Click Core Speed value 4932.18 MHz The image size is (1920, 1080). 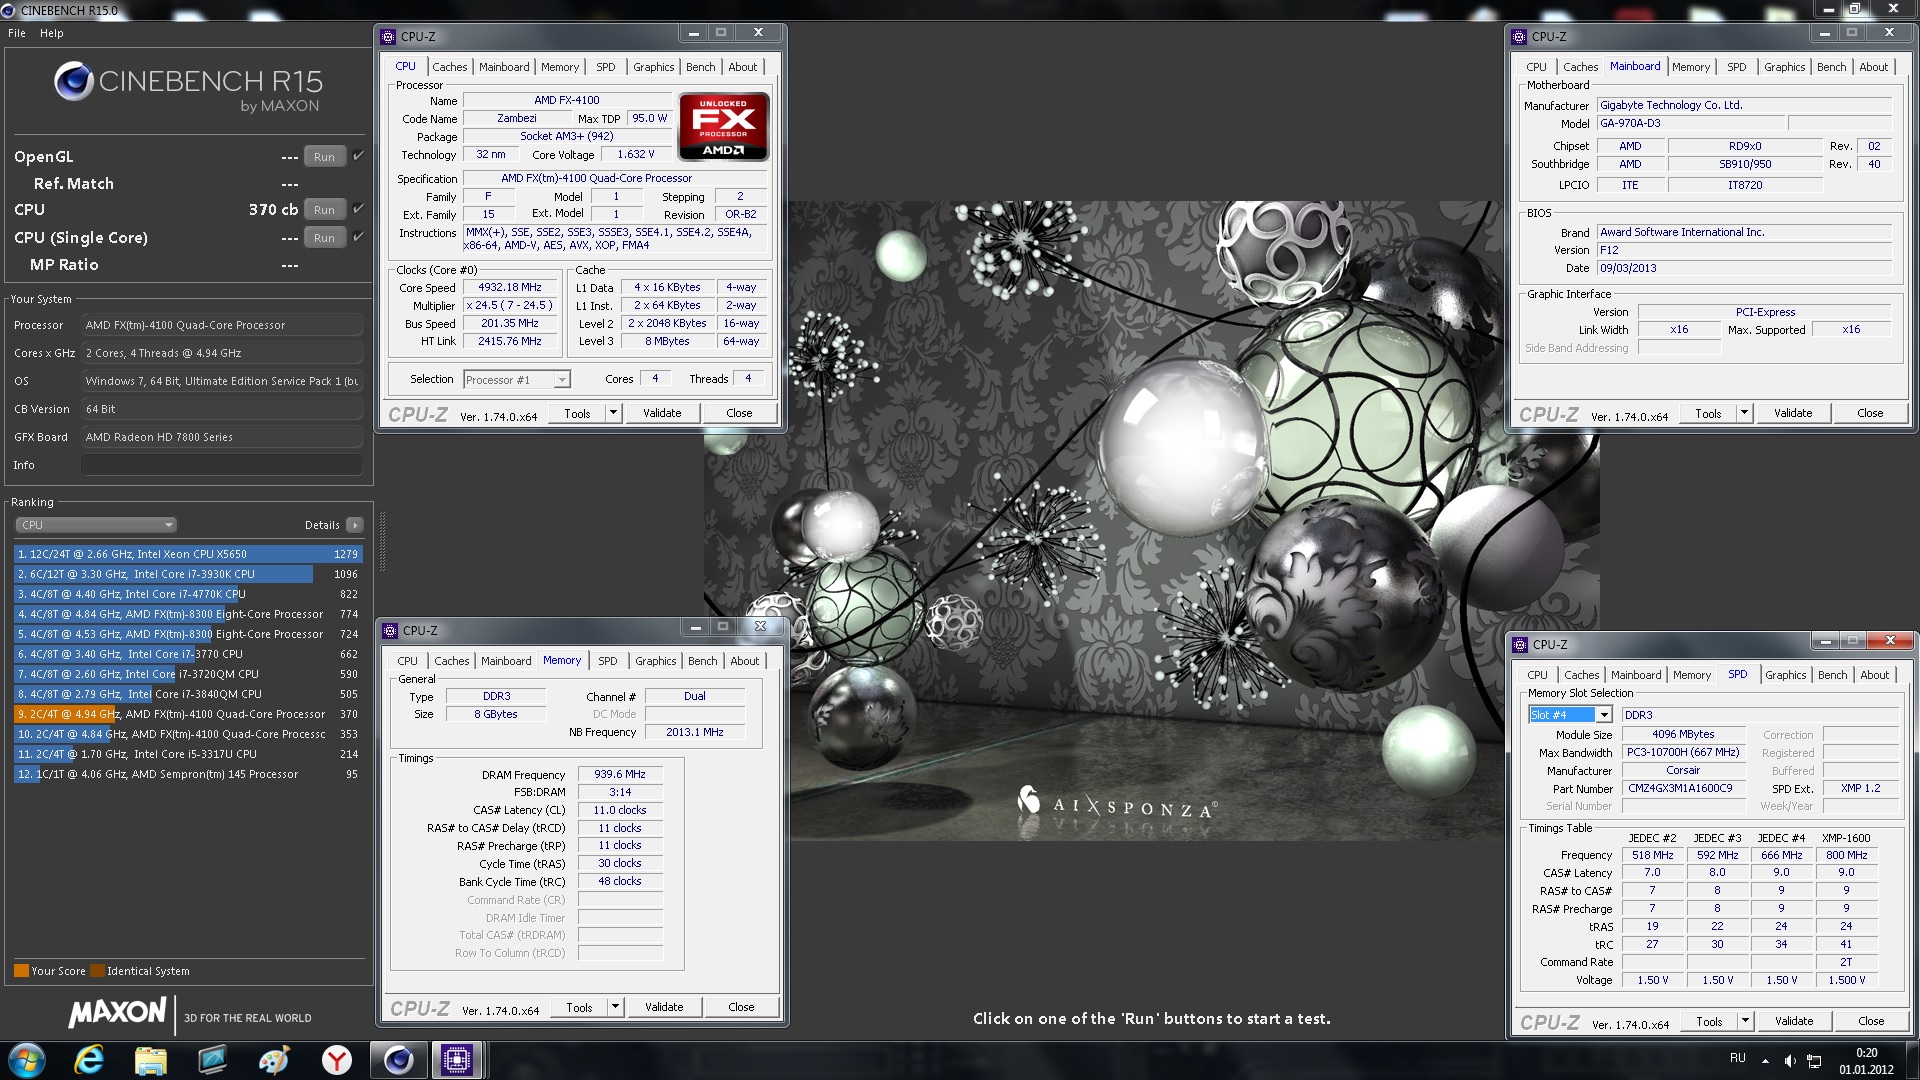click(510, 287)
